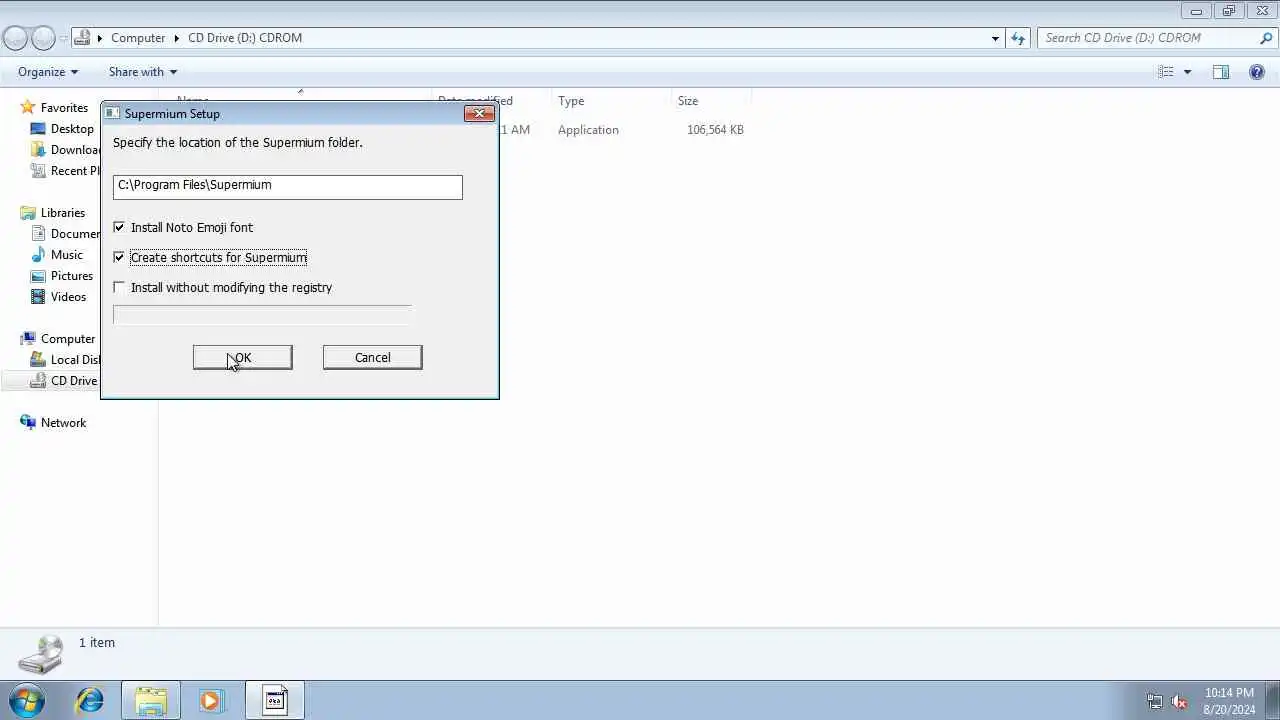Launch Internet Explorer from taskbar
1280x720 pixels.
click(90, 701)
